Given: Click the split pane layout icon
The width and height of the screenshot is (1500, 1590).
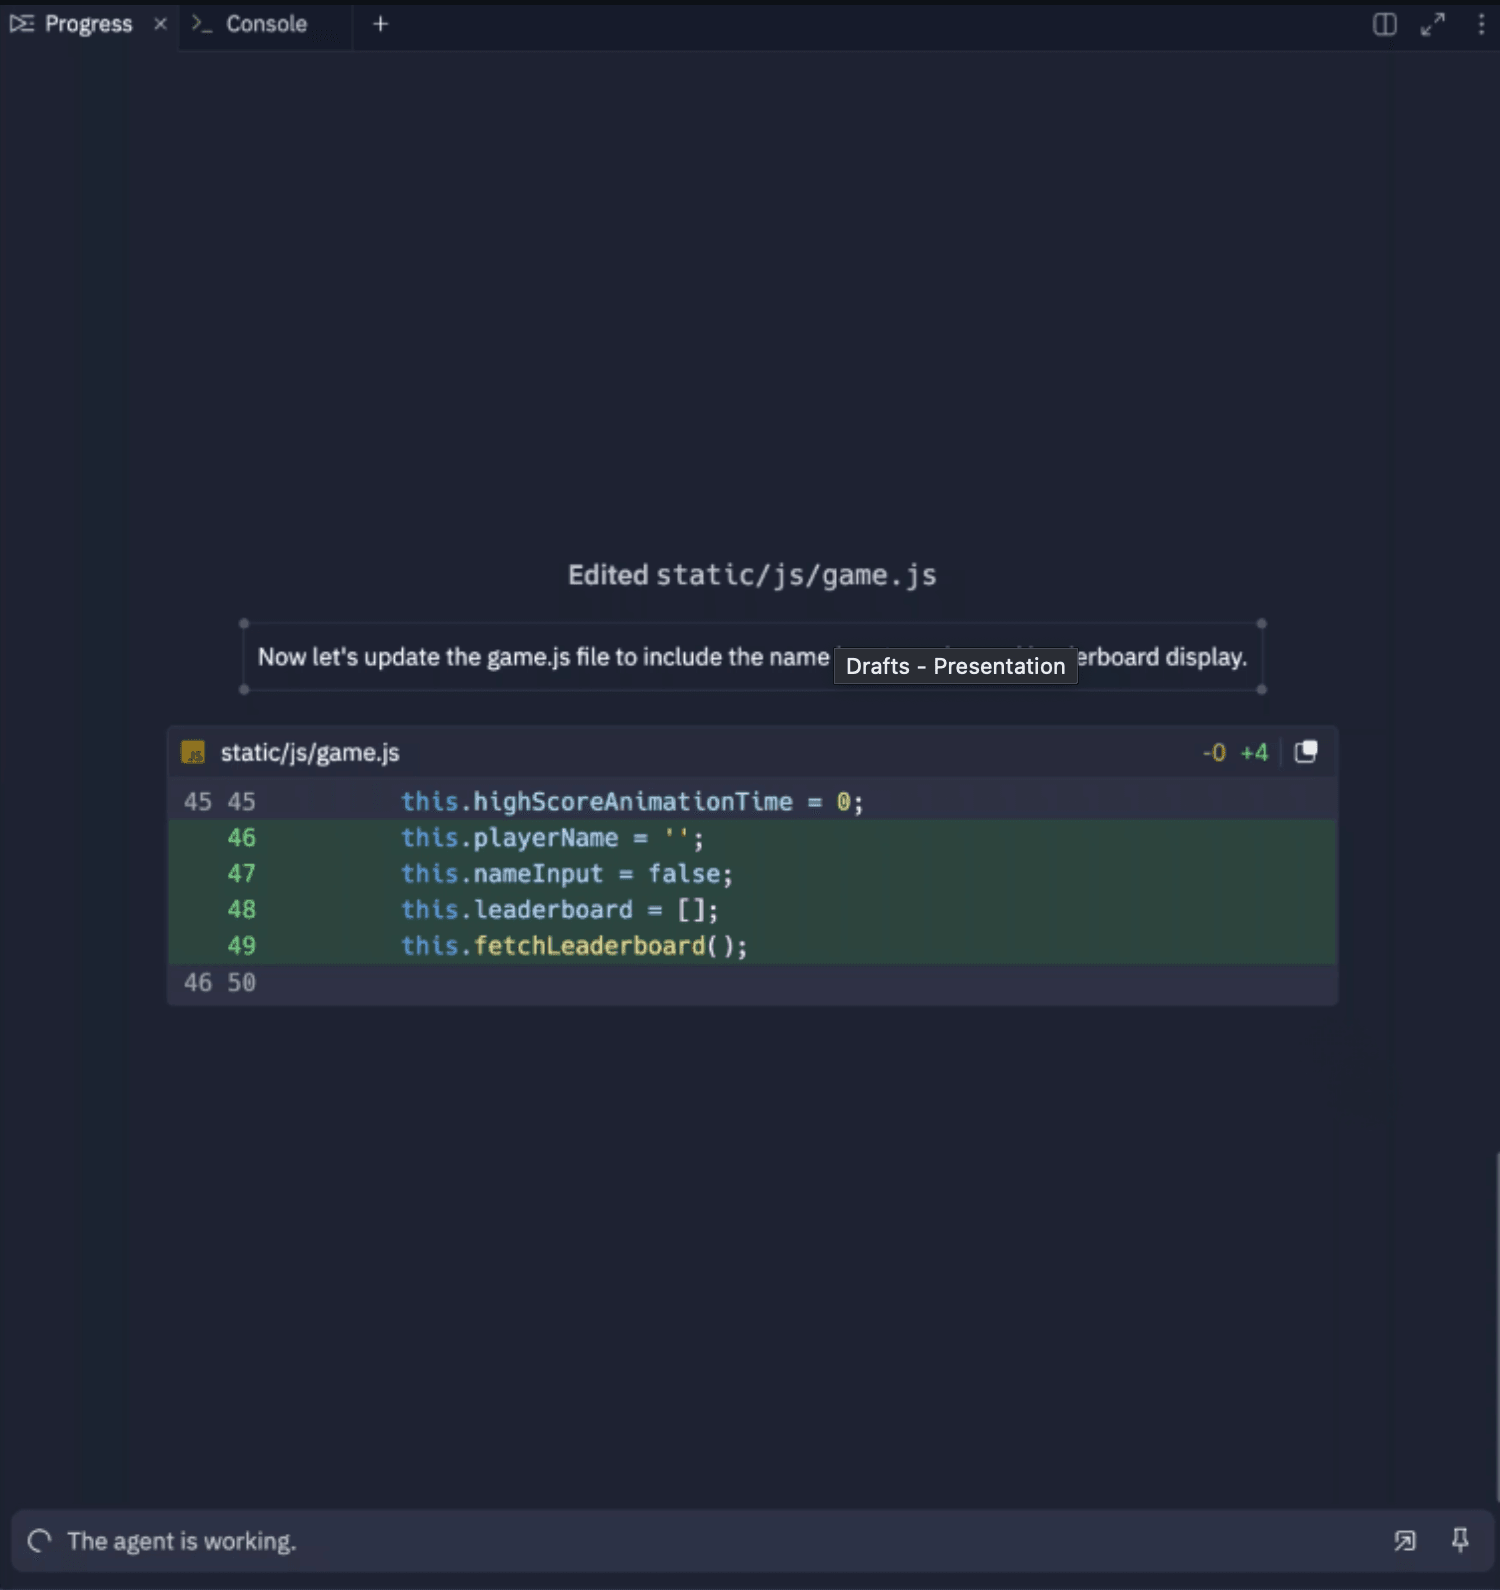Looking at the screenshot, I should point(1384,24).
